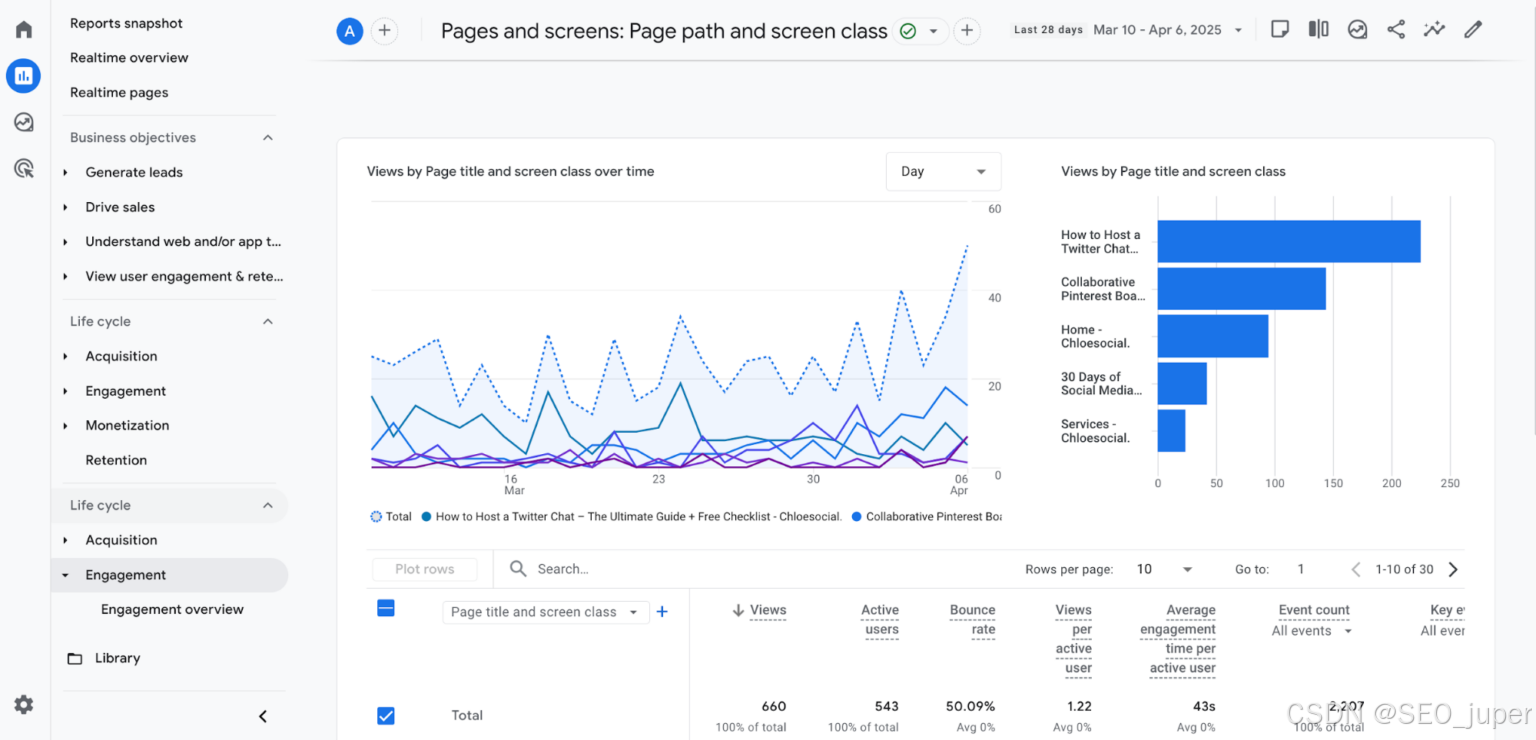1536x740 pixels.
Task: Open the Home icon in left rail
Action: (24, 29)
